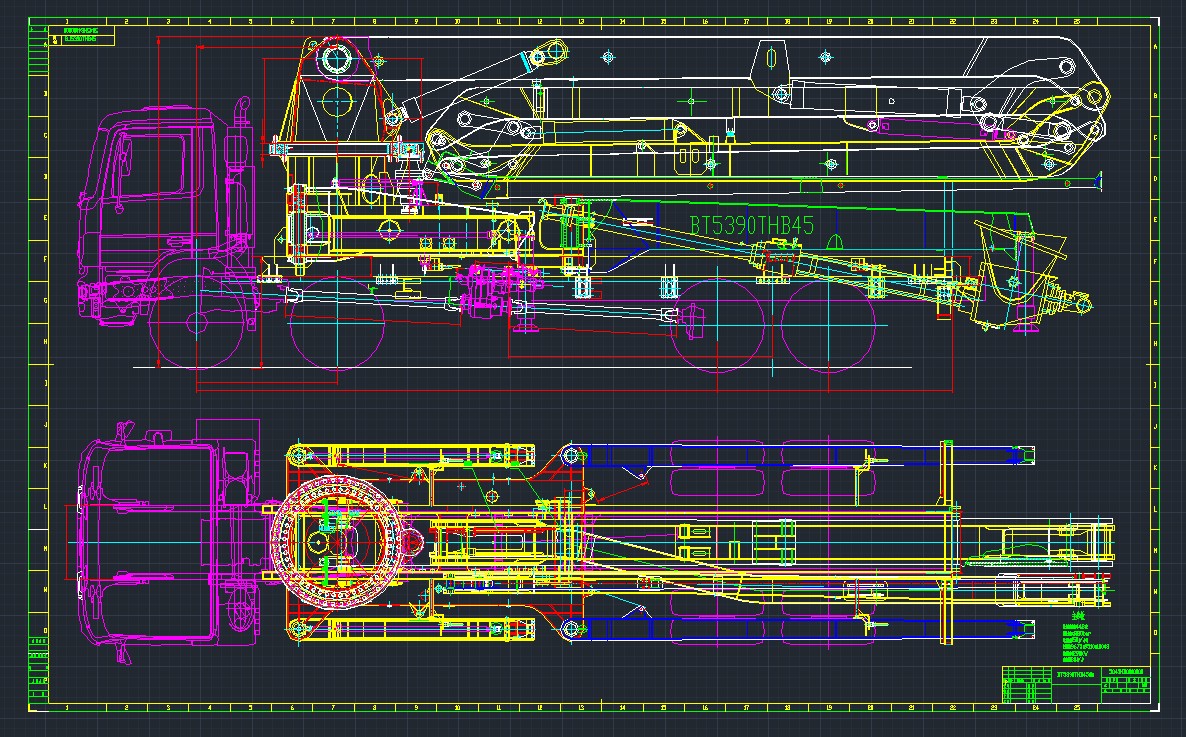The height and width of the screenshot is (737, 1186).
Task: Select the BT5390THB45 model label on side view
Action: (x=752, y=225)
